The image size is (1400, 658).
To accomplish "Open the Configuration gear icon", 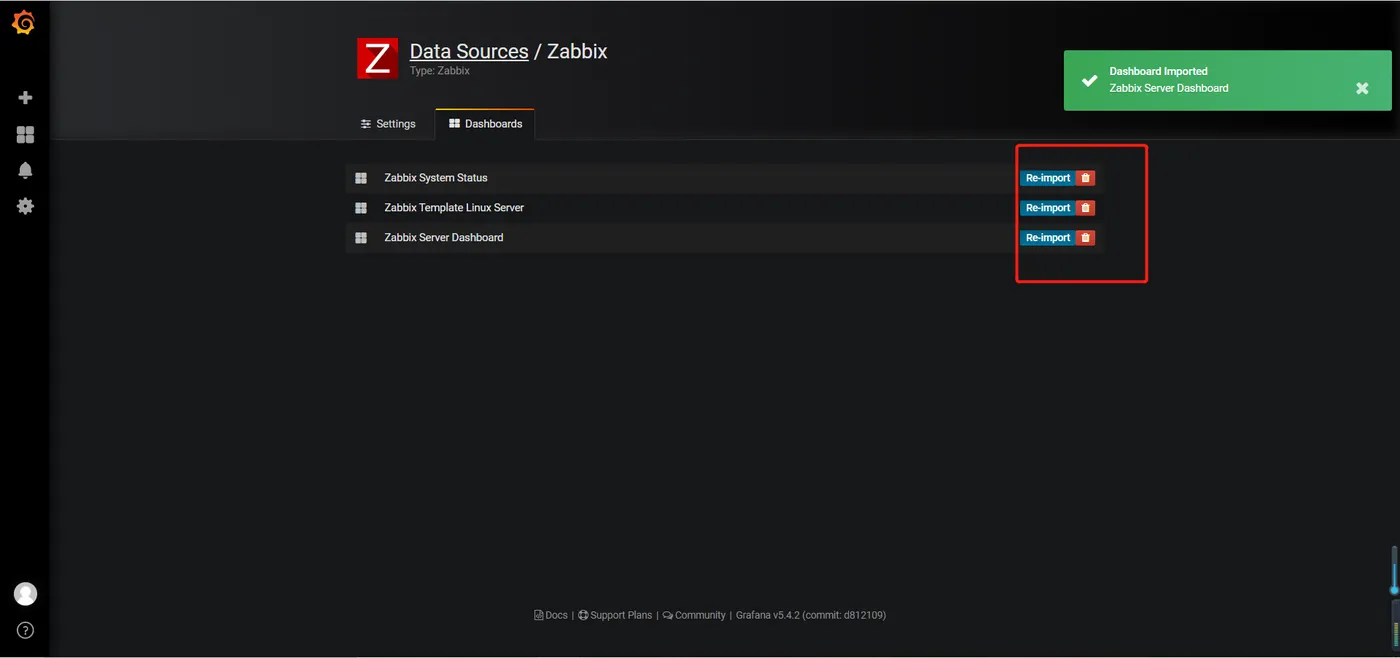I will (25, 206).
